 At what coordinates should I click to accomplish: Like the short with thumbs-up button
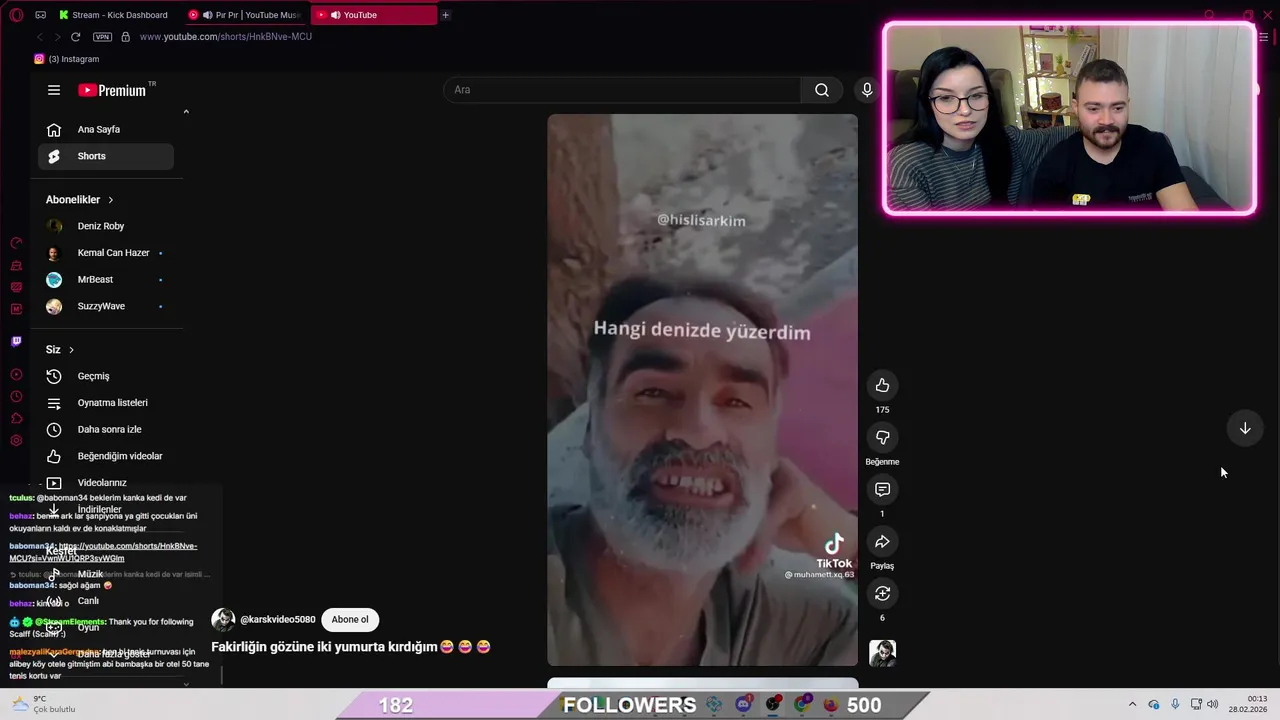point(882,386)
